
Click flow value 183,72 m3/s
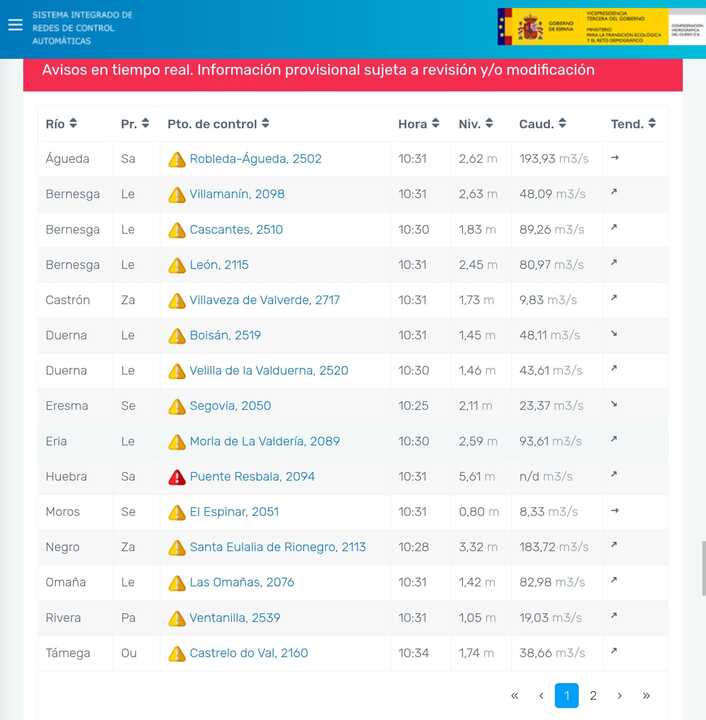pos(554,547)
